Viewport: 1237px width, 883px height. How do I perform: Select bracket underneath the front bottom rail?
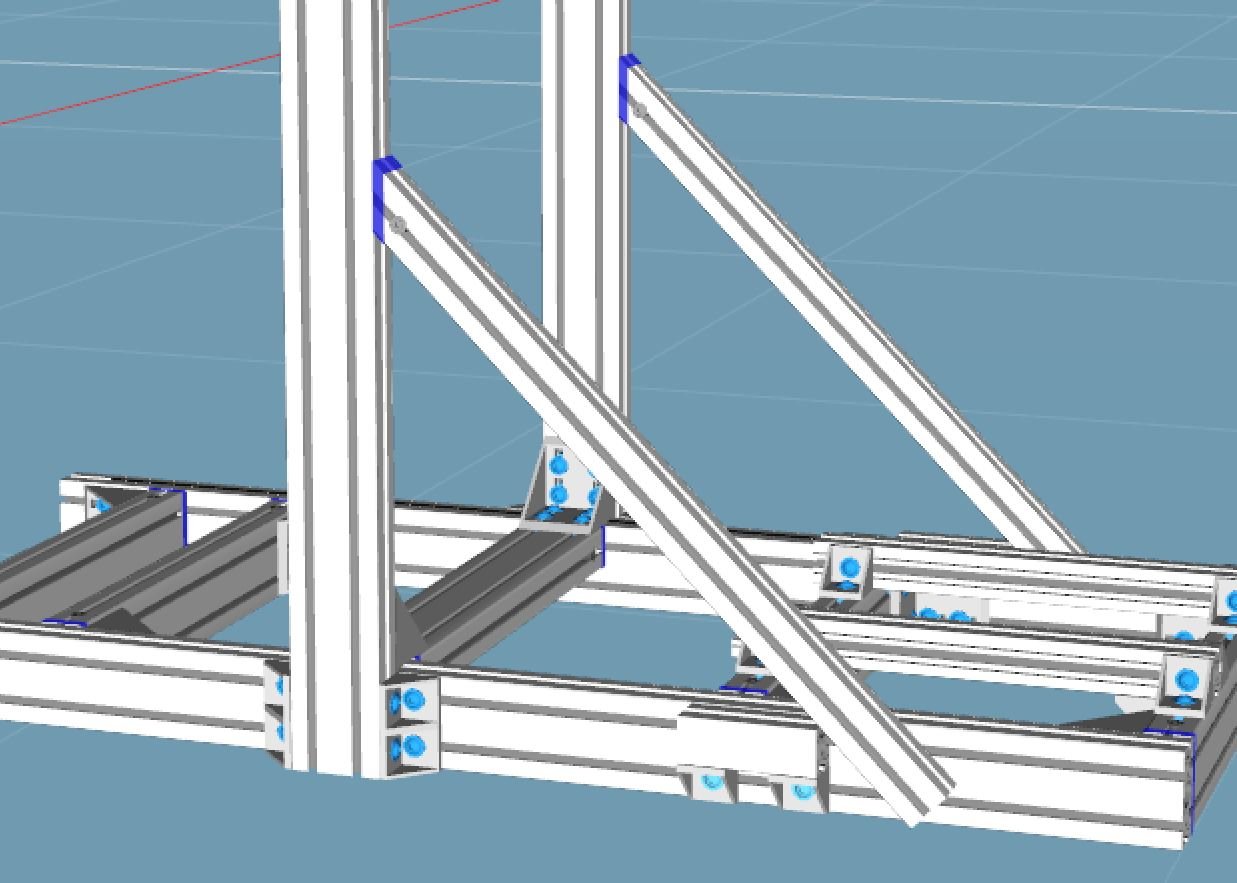(x=712, y=782)
